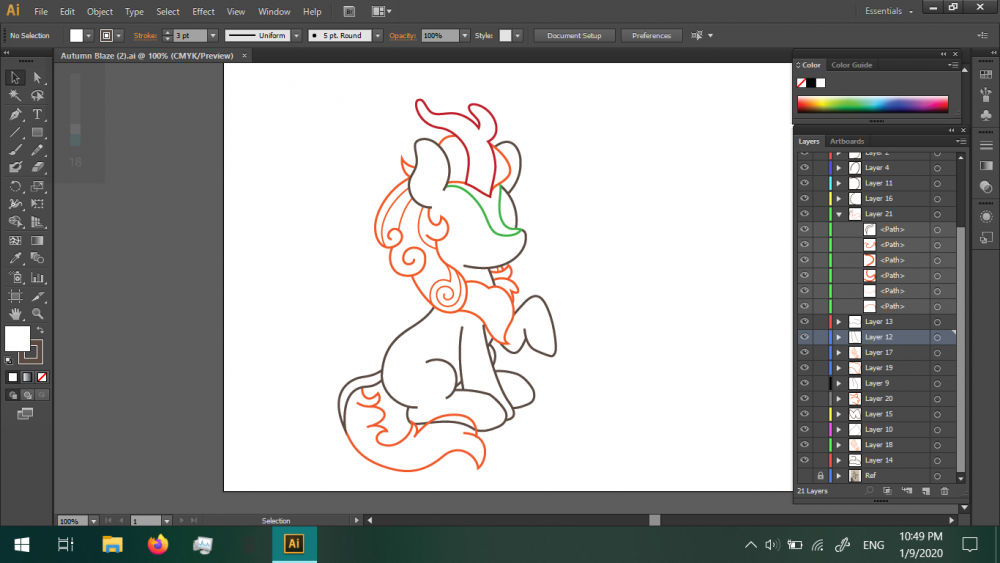Click the white Fill swatch in toolbox
Image resolution: width=1000 pixels, height=563 pixels.
pyautogui.click(x=17, y=338)
